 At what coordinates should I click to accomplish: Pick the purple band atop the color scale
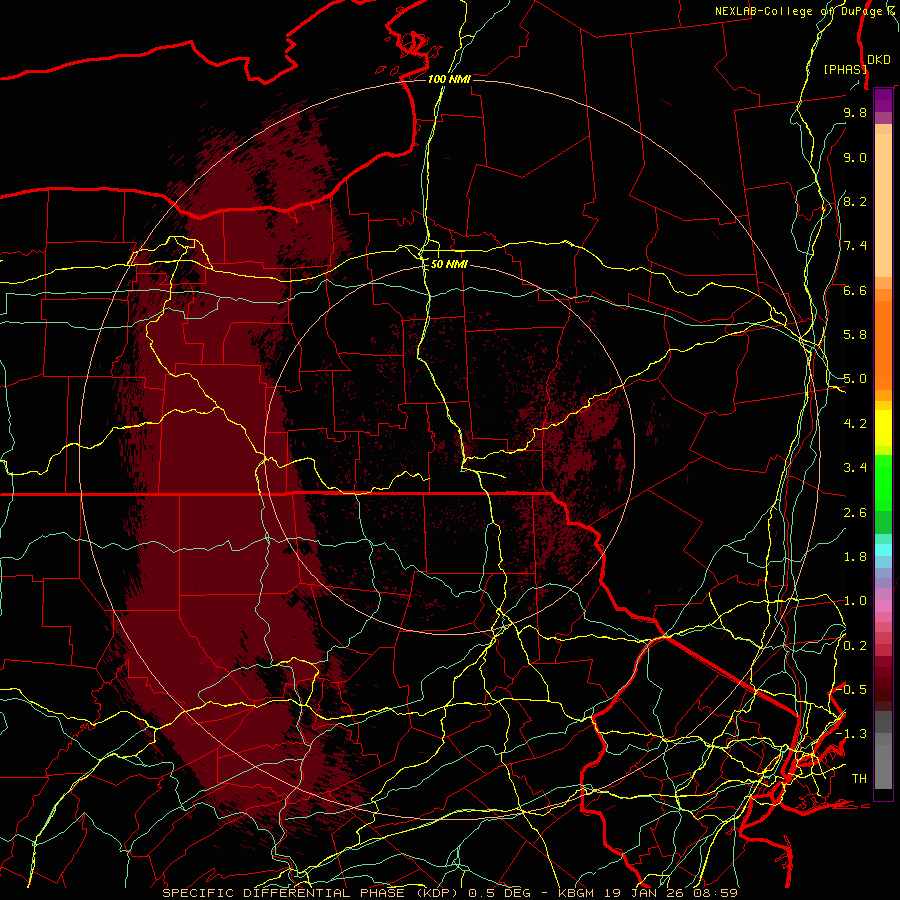(x=883, y=100)
